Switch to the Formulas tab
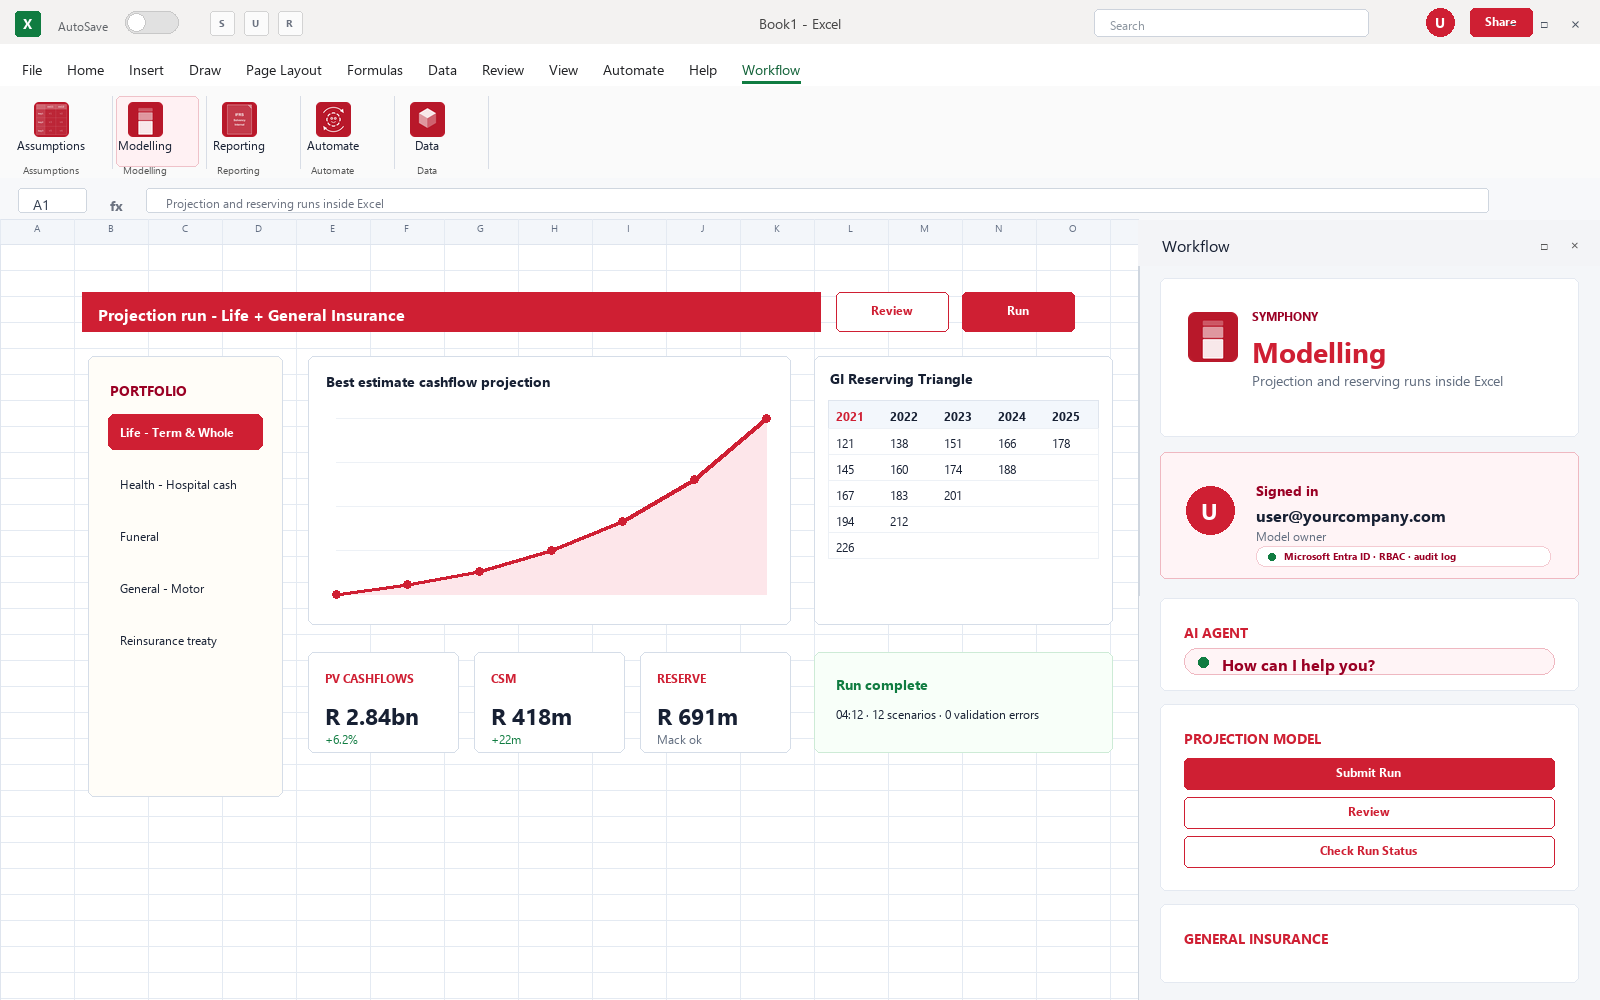 coord(375,70)
